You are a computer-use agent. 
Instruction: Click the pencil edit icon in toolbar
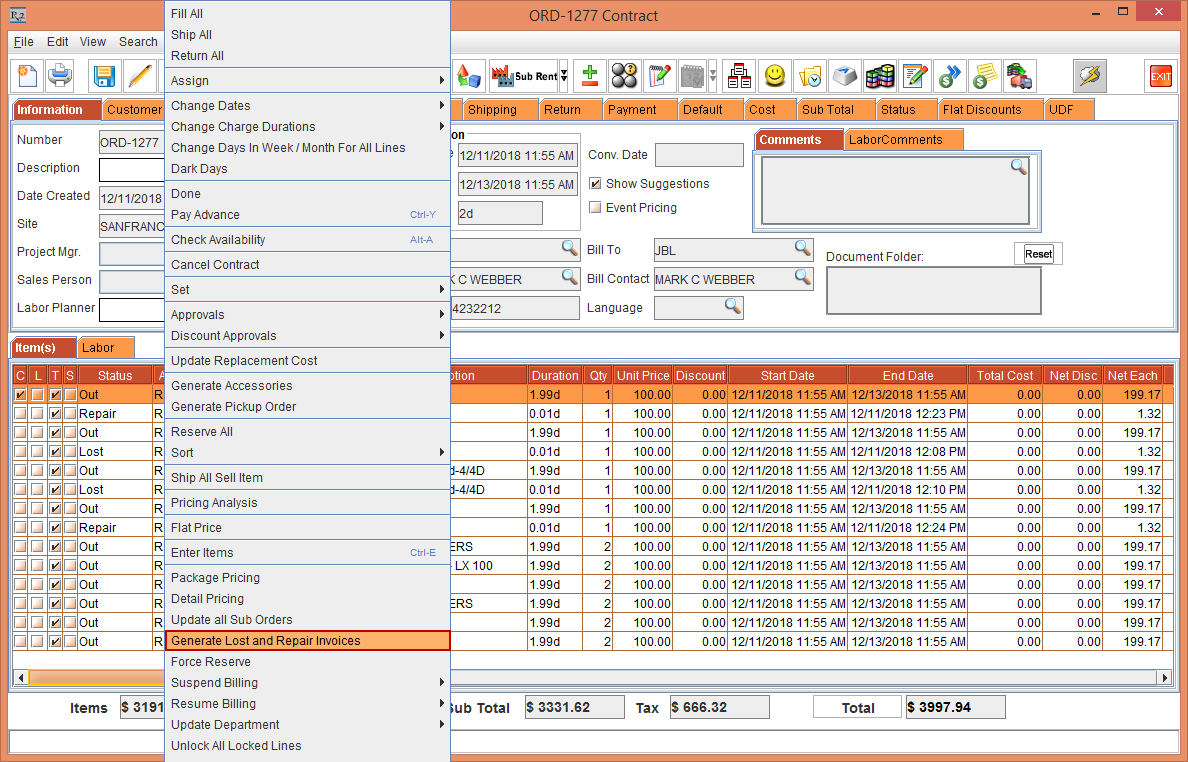139,76
